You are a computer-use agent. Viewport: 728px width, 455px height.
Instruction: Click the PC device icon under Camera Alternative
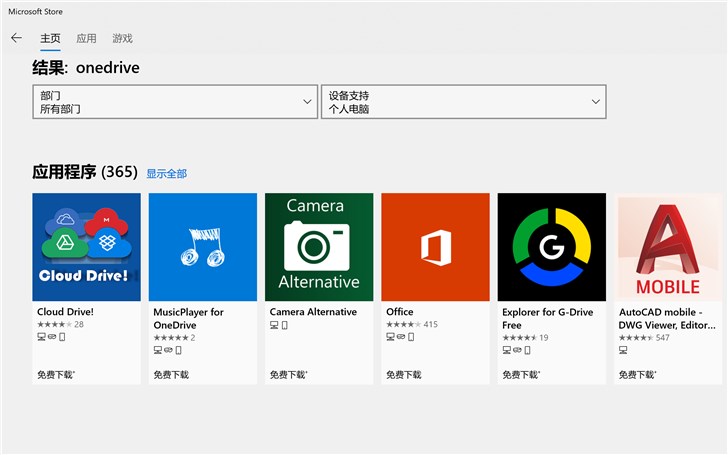click(274, 325)
